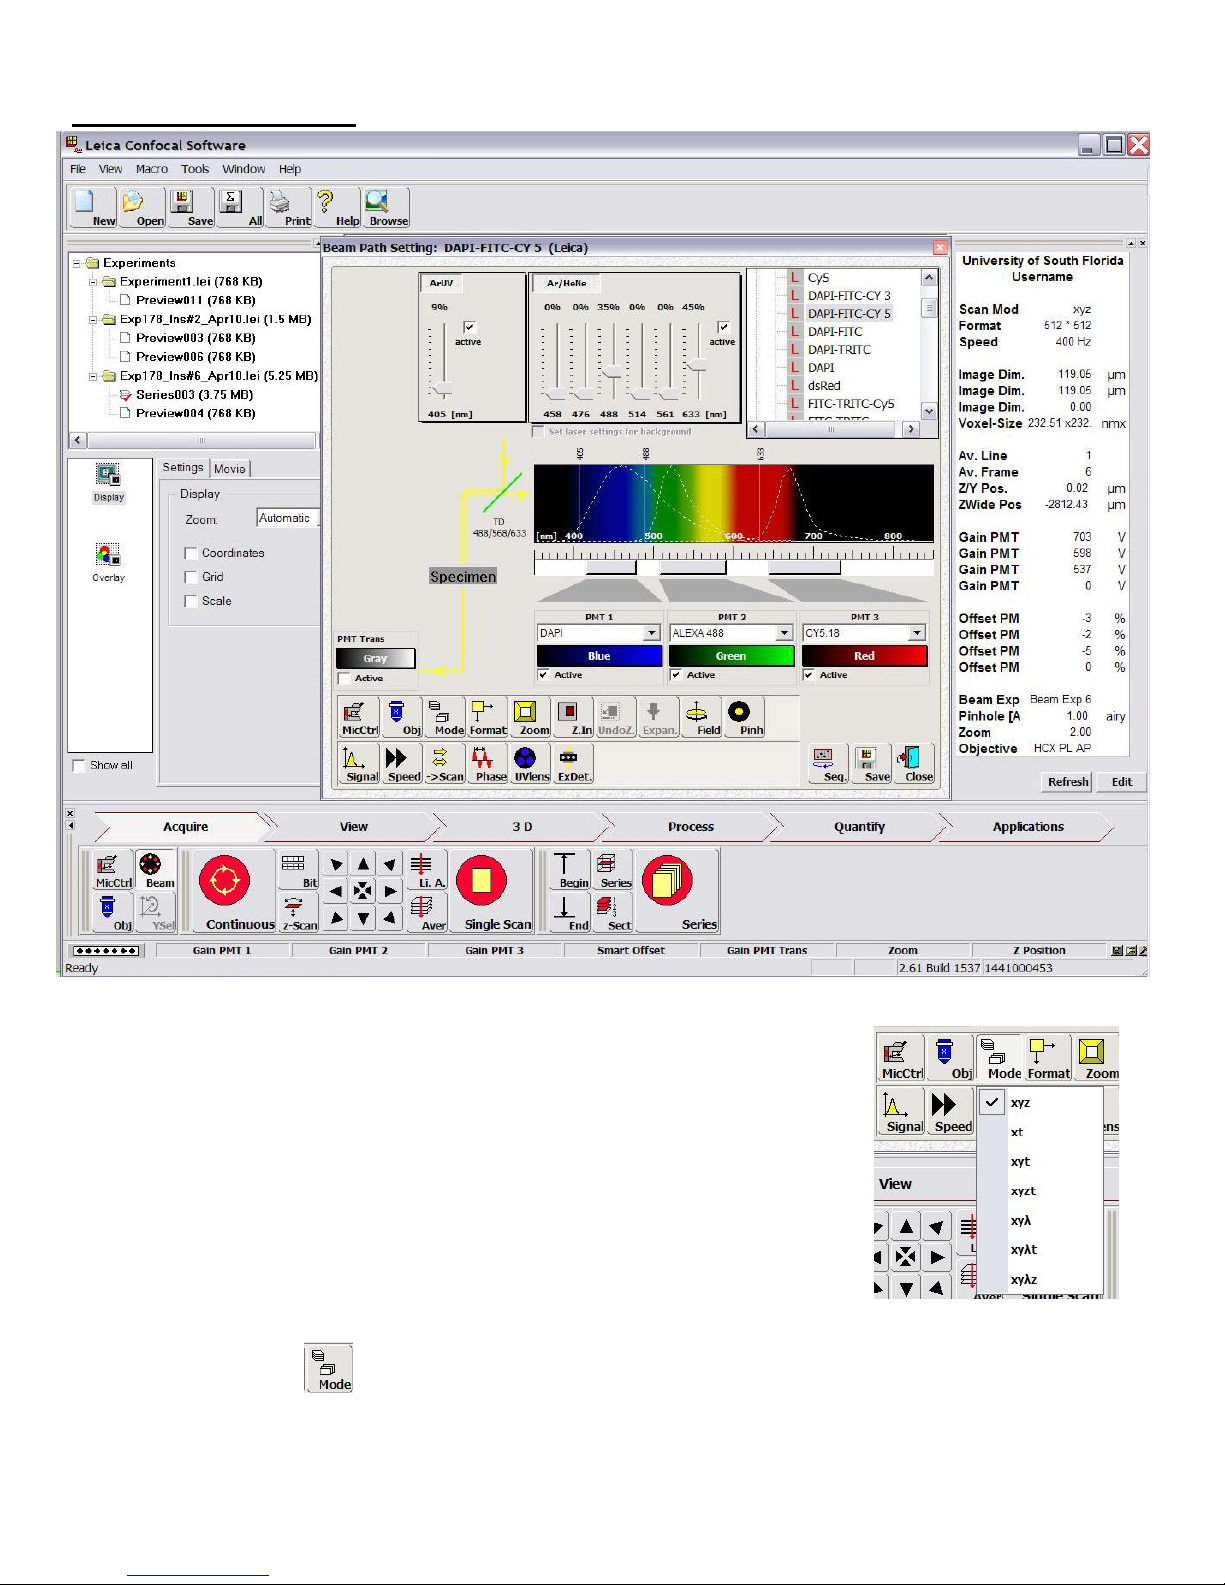Toggle the PMT 3 Active checkbox
1225x1585 pixels.
coord(809,675)
